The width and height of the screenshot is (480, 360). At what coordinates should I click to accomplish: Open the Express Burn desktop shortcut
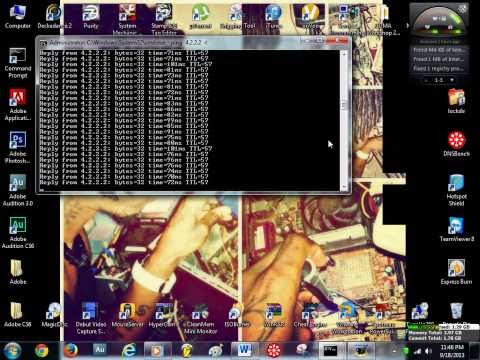coord(456,272)
